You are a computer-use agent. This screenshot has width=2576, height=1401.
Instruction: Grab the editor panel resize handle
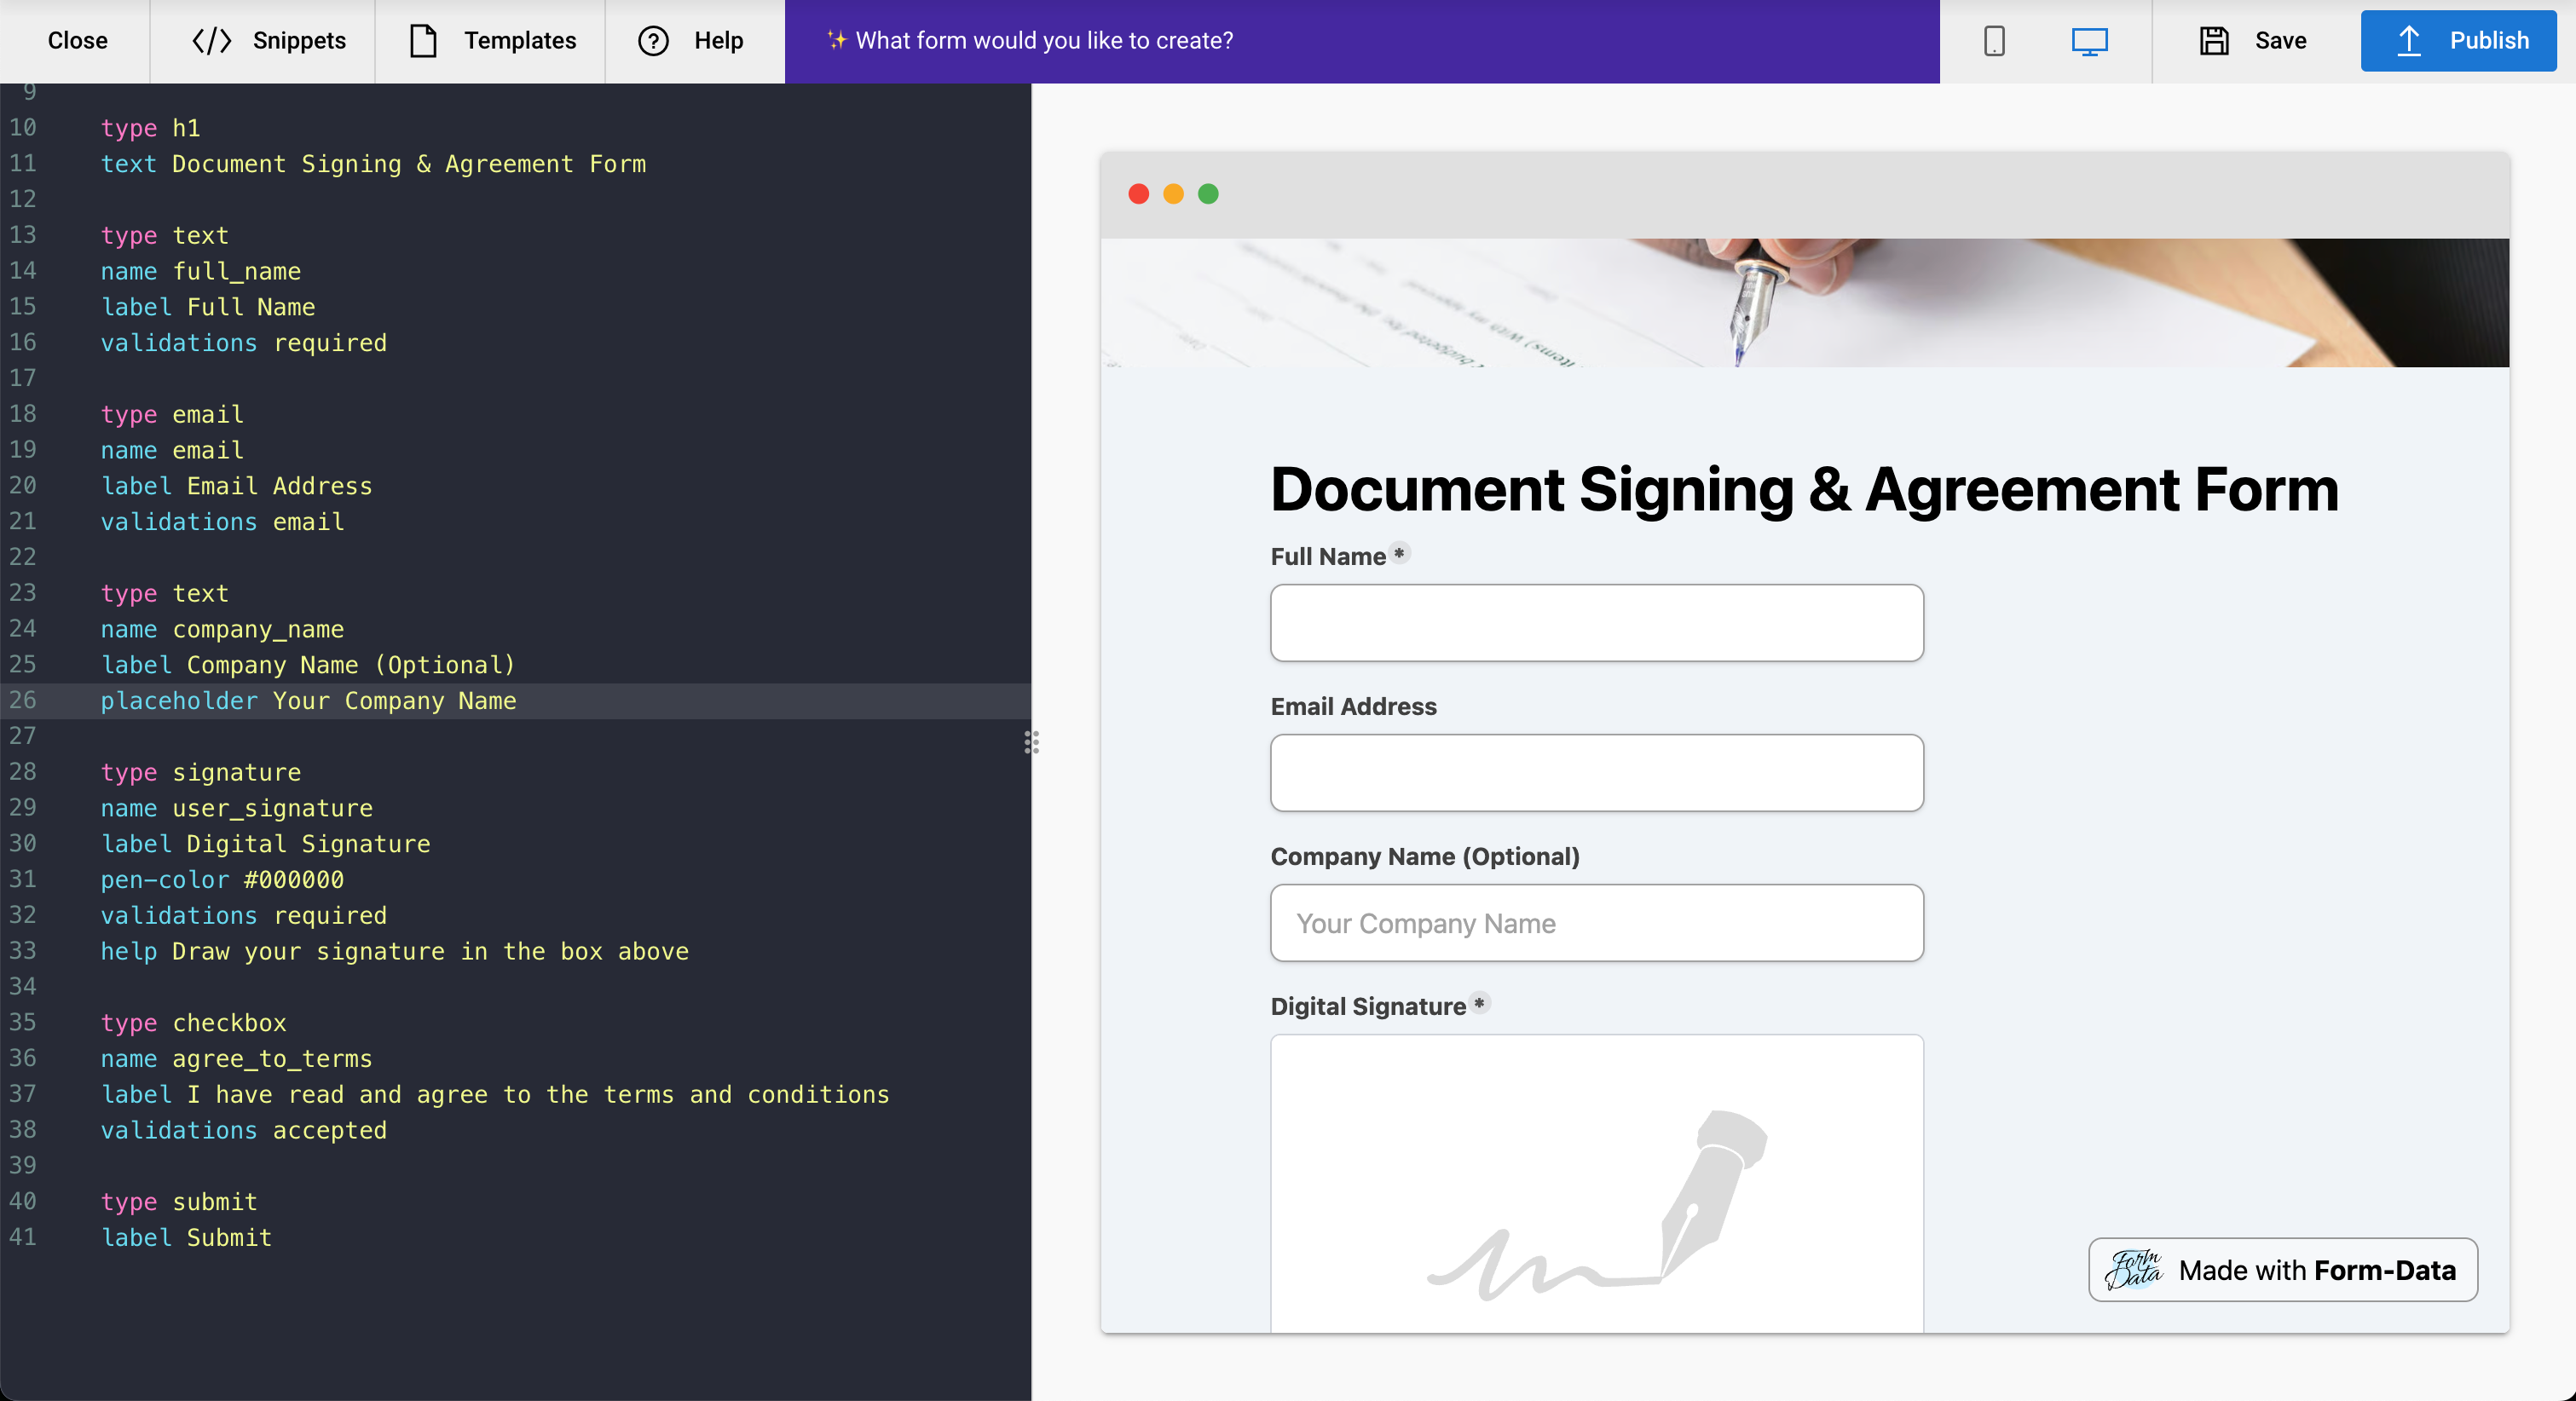[1033, 743]
